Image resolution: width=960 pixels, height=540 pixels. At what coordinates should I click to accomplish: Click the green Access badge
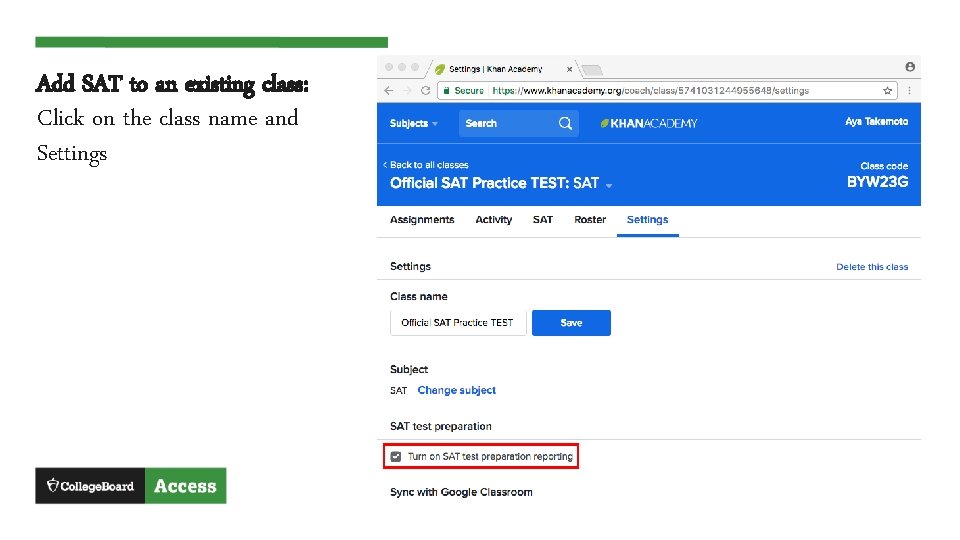(x=186, y=486)
